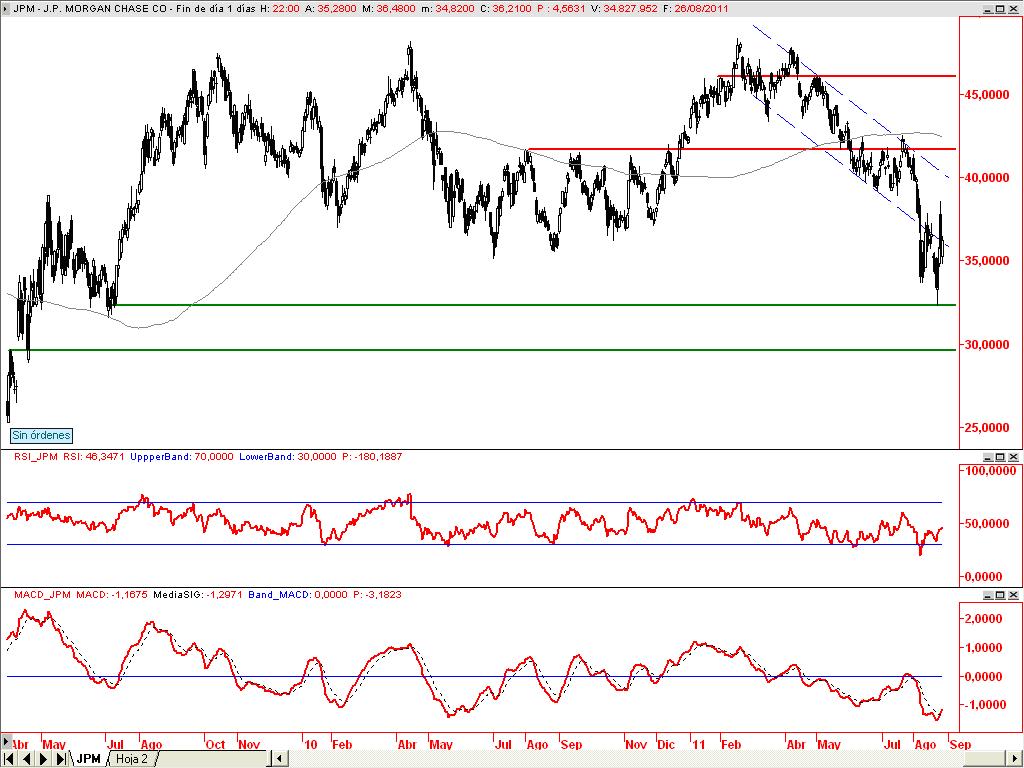Viewport: 1024px width, 768px height.
Task: Click the 'UppperBand: 70,0000' label
Action: [182, 456]
